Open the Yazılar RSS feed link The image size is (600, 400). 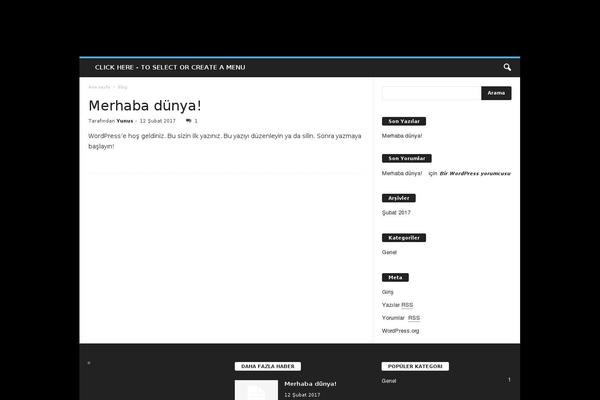[x=398, y=305]
